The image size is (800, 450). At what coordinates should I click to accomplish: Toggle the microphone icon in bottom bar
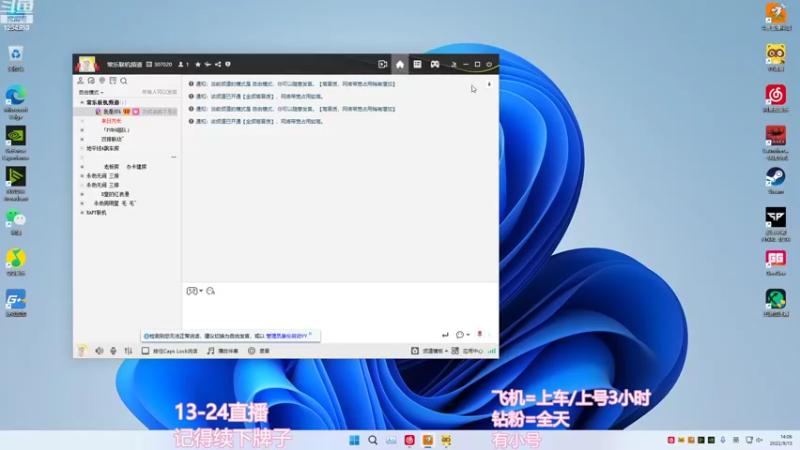113,351
